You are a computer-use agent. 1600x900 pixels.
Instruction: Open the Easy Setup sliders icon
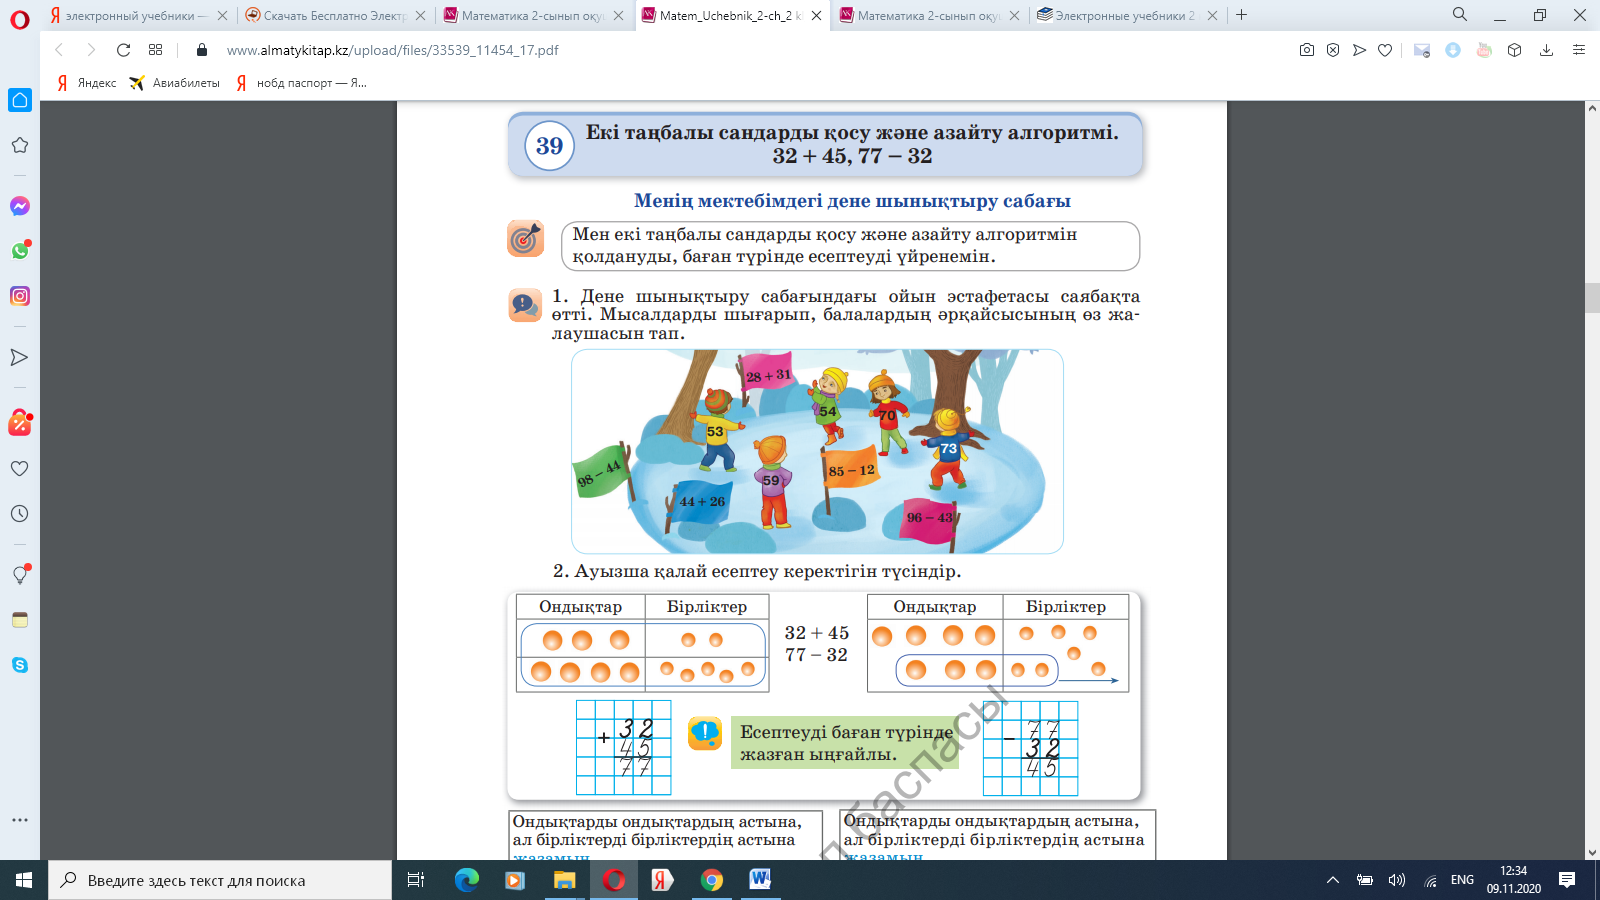(x=1579, y=50)
